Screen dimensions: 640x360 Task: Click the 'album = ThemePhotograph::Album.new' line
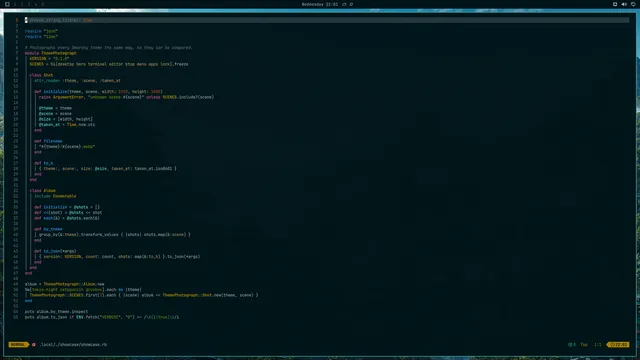point(64,284)
